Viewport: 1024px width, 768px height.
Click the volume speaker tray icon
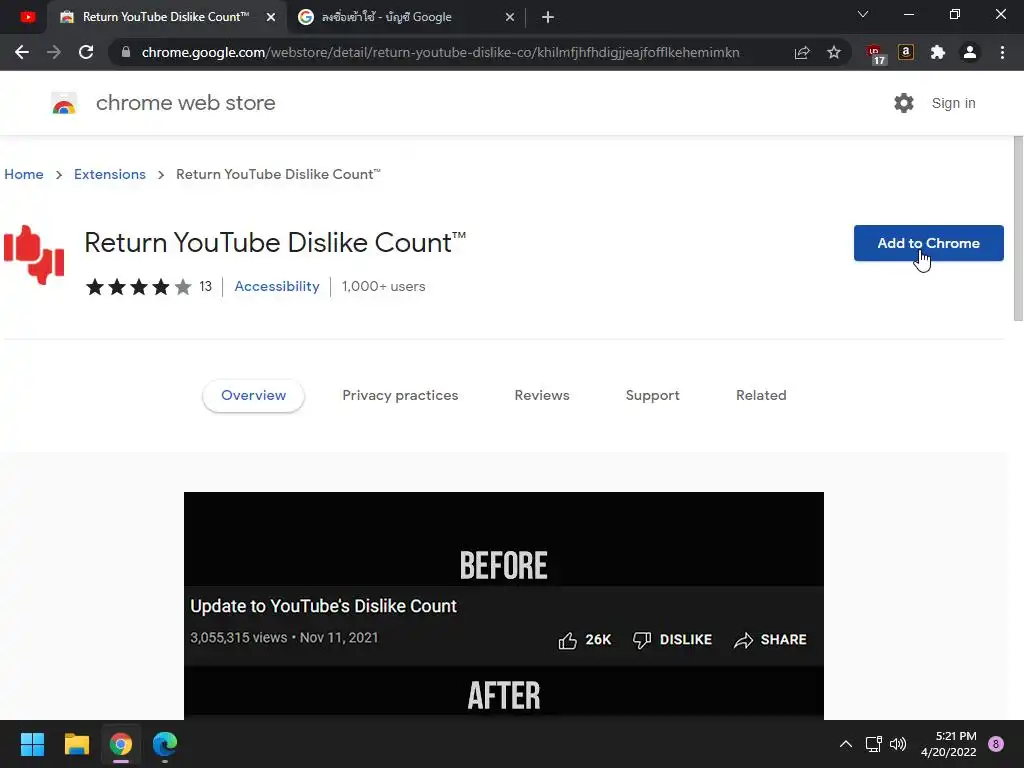click(898, 744)
